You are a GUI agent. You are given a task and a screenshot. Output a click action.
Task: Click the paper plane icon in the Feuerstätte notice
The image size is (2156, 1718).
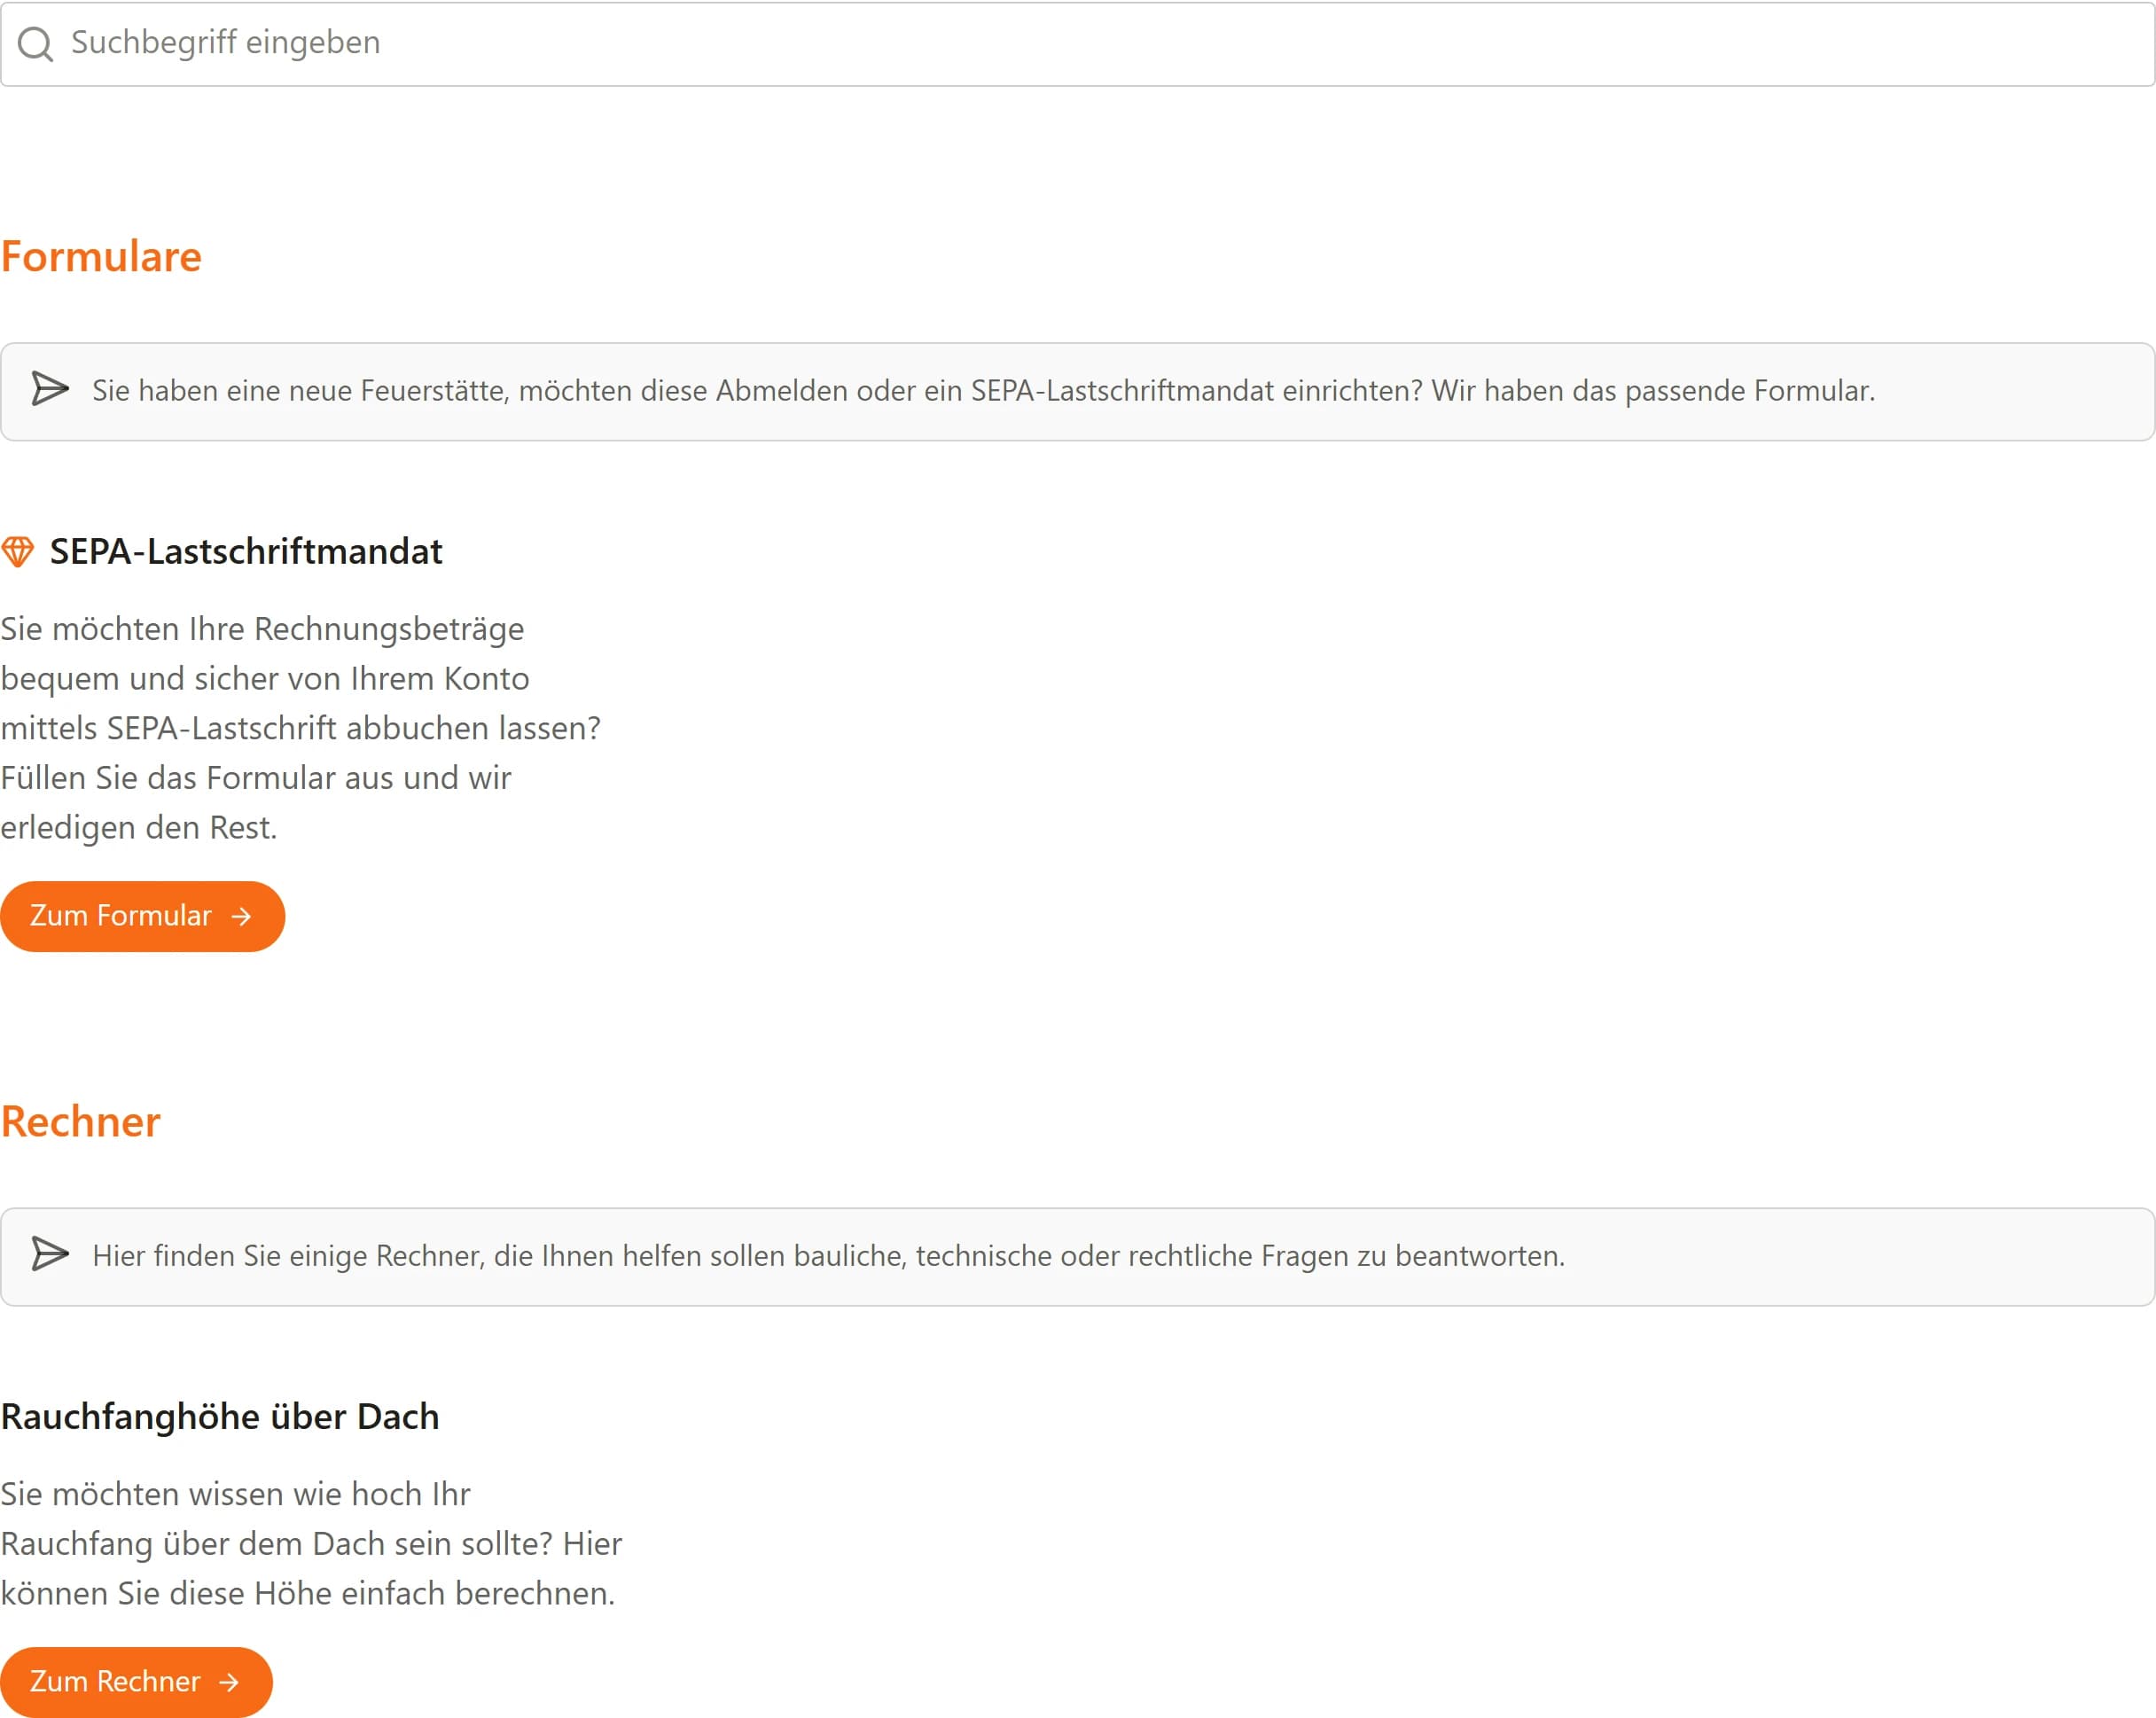pos(50,389)
